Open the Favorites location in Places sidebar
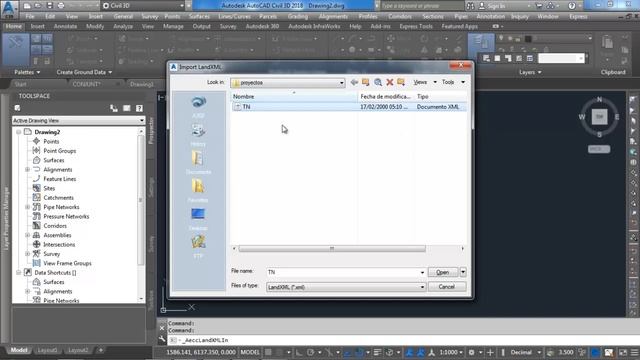This screenshot has height=360, width=640. click(x=198, y=191)
